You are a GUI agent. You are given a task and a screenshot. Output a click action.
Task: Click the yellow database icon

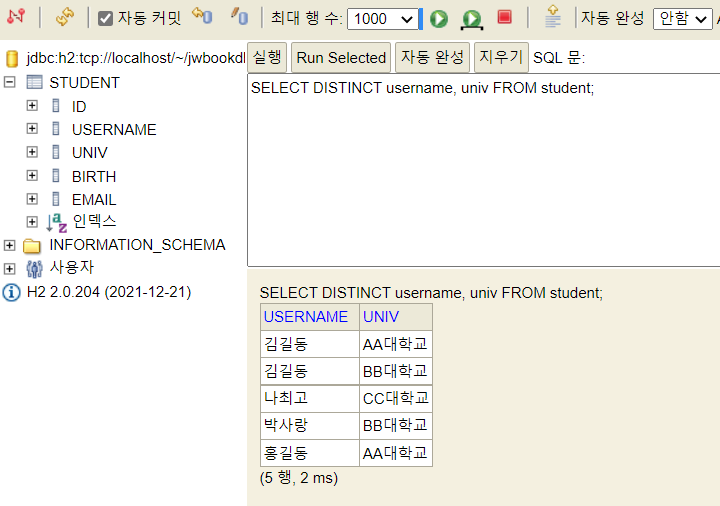click(x=12, y=58)
